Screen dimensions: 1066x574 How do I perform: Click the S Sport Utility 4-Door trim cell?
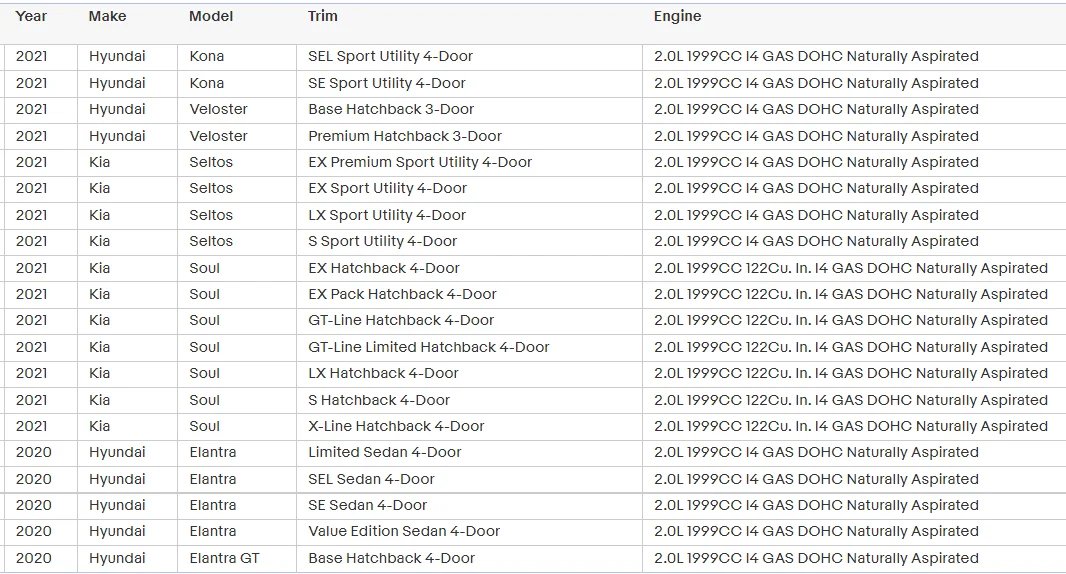[383, 241]
